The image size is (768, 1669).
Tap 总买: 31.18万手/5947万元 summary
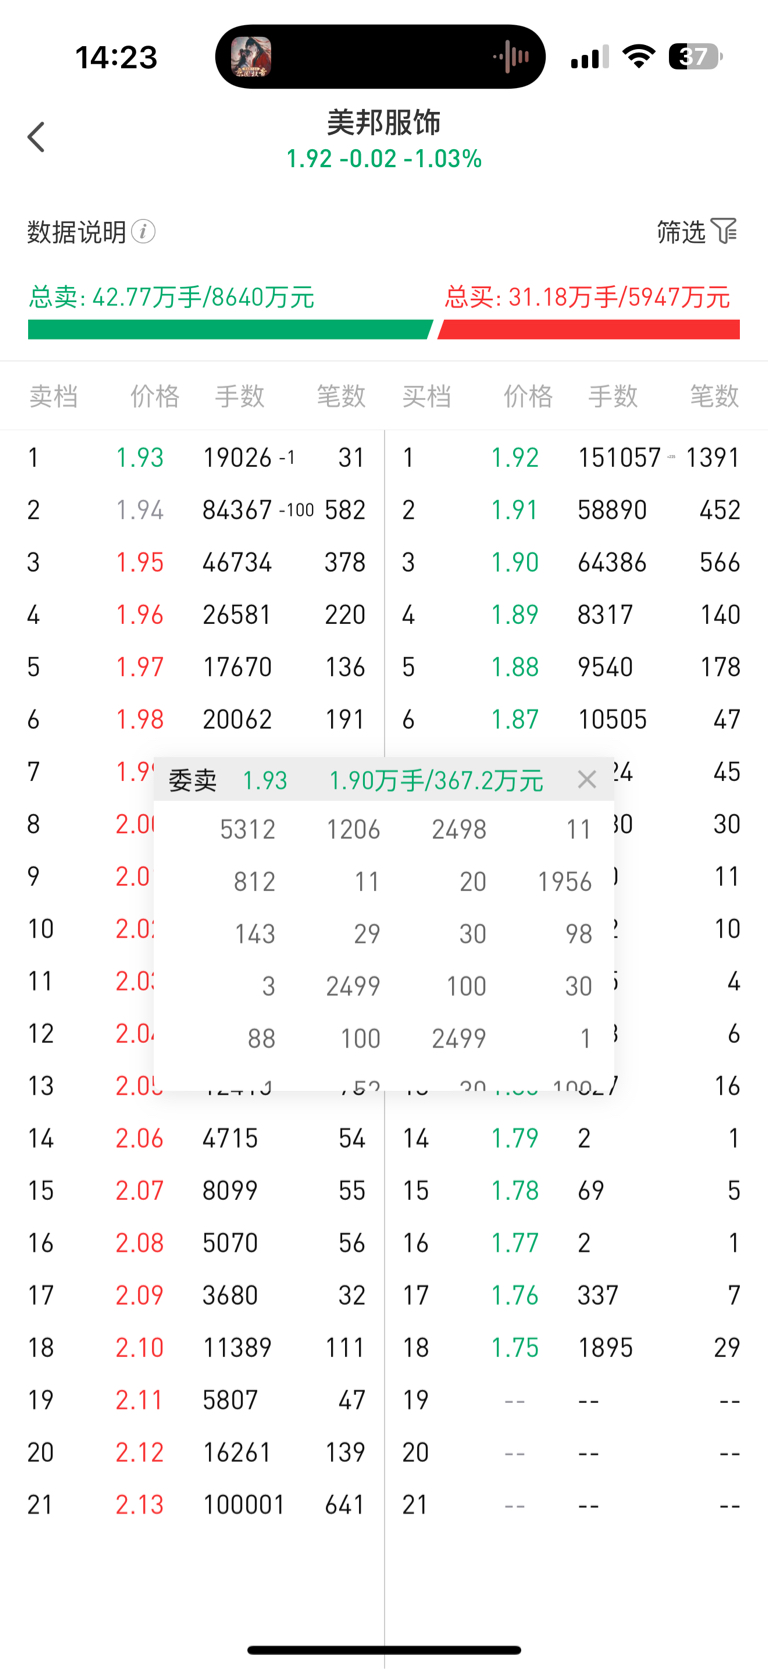[588, 297]
